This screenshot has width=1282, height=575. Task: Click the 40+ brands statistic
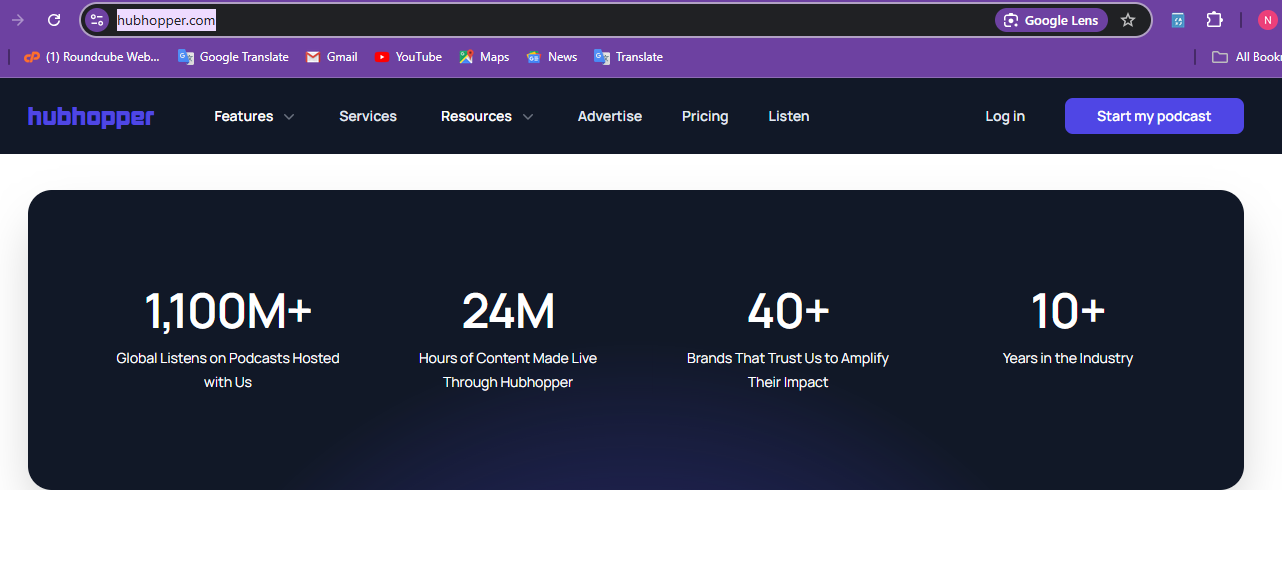point(788,311)
